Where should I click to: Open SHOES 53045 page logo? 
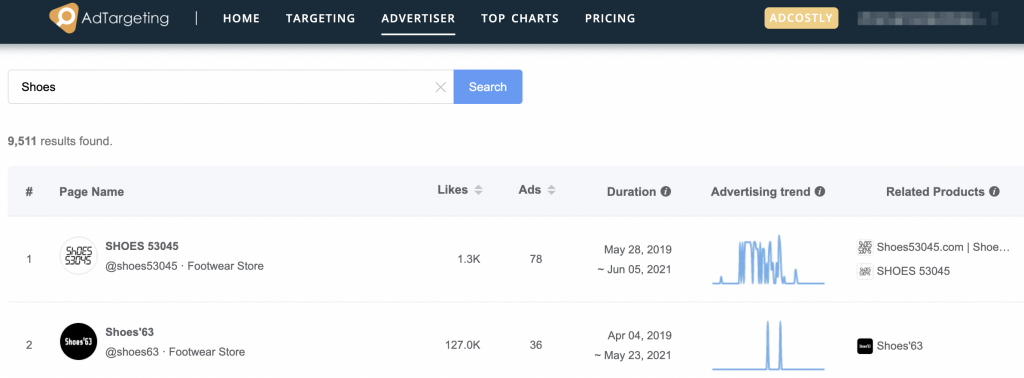pyautogui.click(x=78, y=255)
